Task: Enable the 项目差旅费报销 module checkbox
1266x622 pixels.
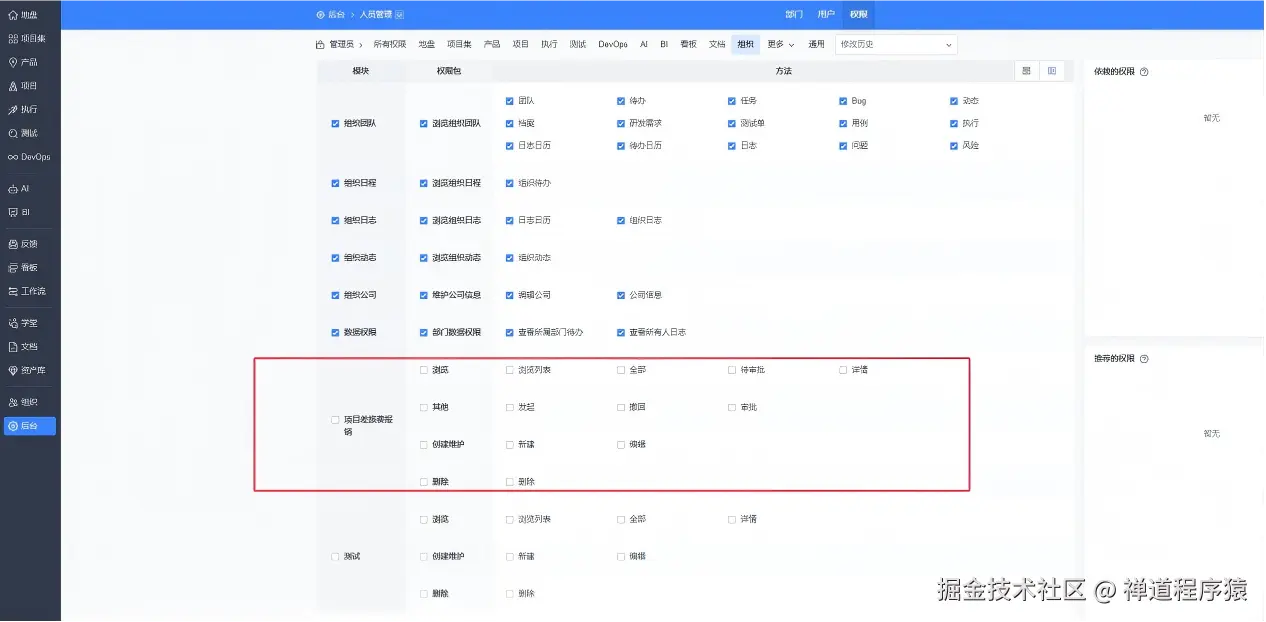Action: pyautogui.click(x=336, y=419)
